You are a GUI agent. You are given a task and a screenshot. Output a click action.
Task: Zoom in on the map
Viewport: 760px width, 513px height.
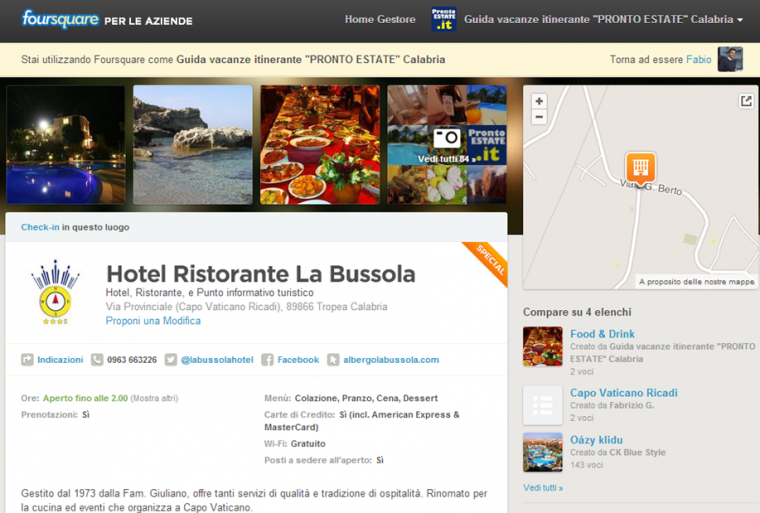click(539, 101)
